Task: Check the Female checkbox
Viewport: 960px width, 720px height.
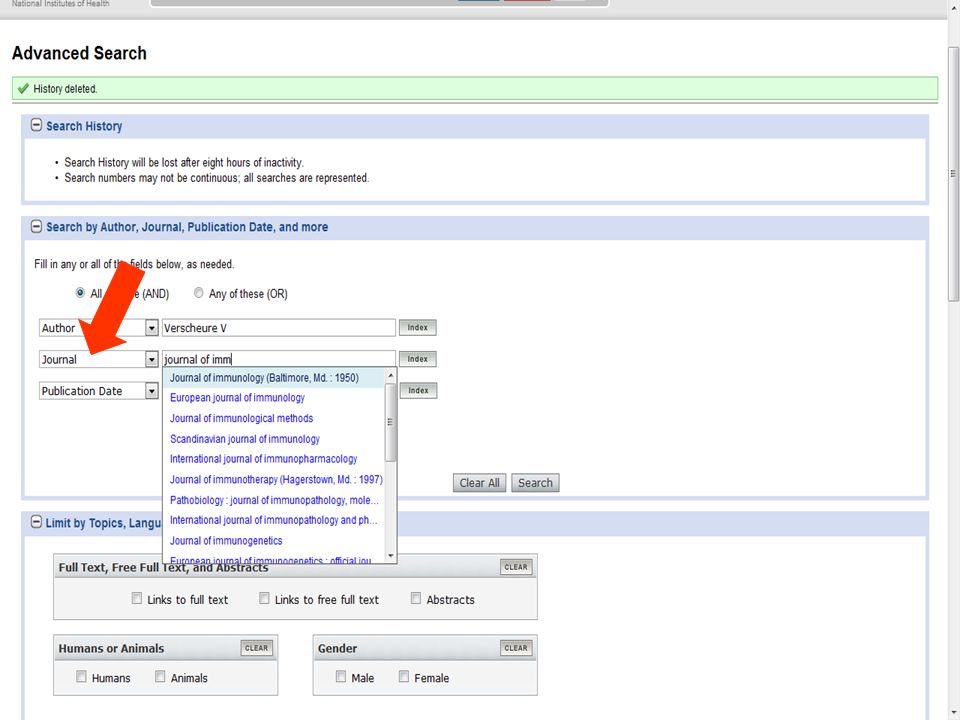Action: tap(403, 677)
